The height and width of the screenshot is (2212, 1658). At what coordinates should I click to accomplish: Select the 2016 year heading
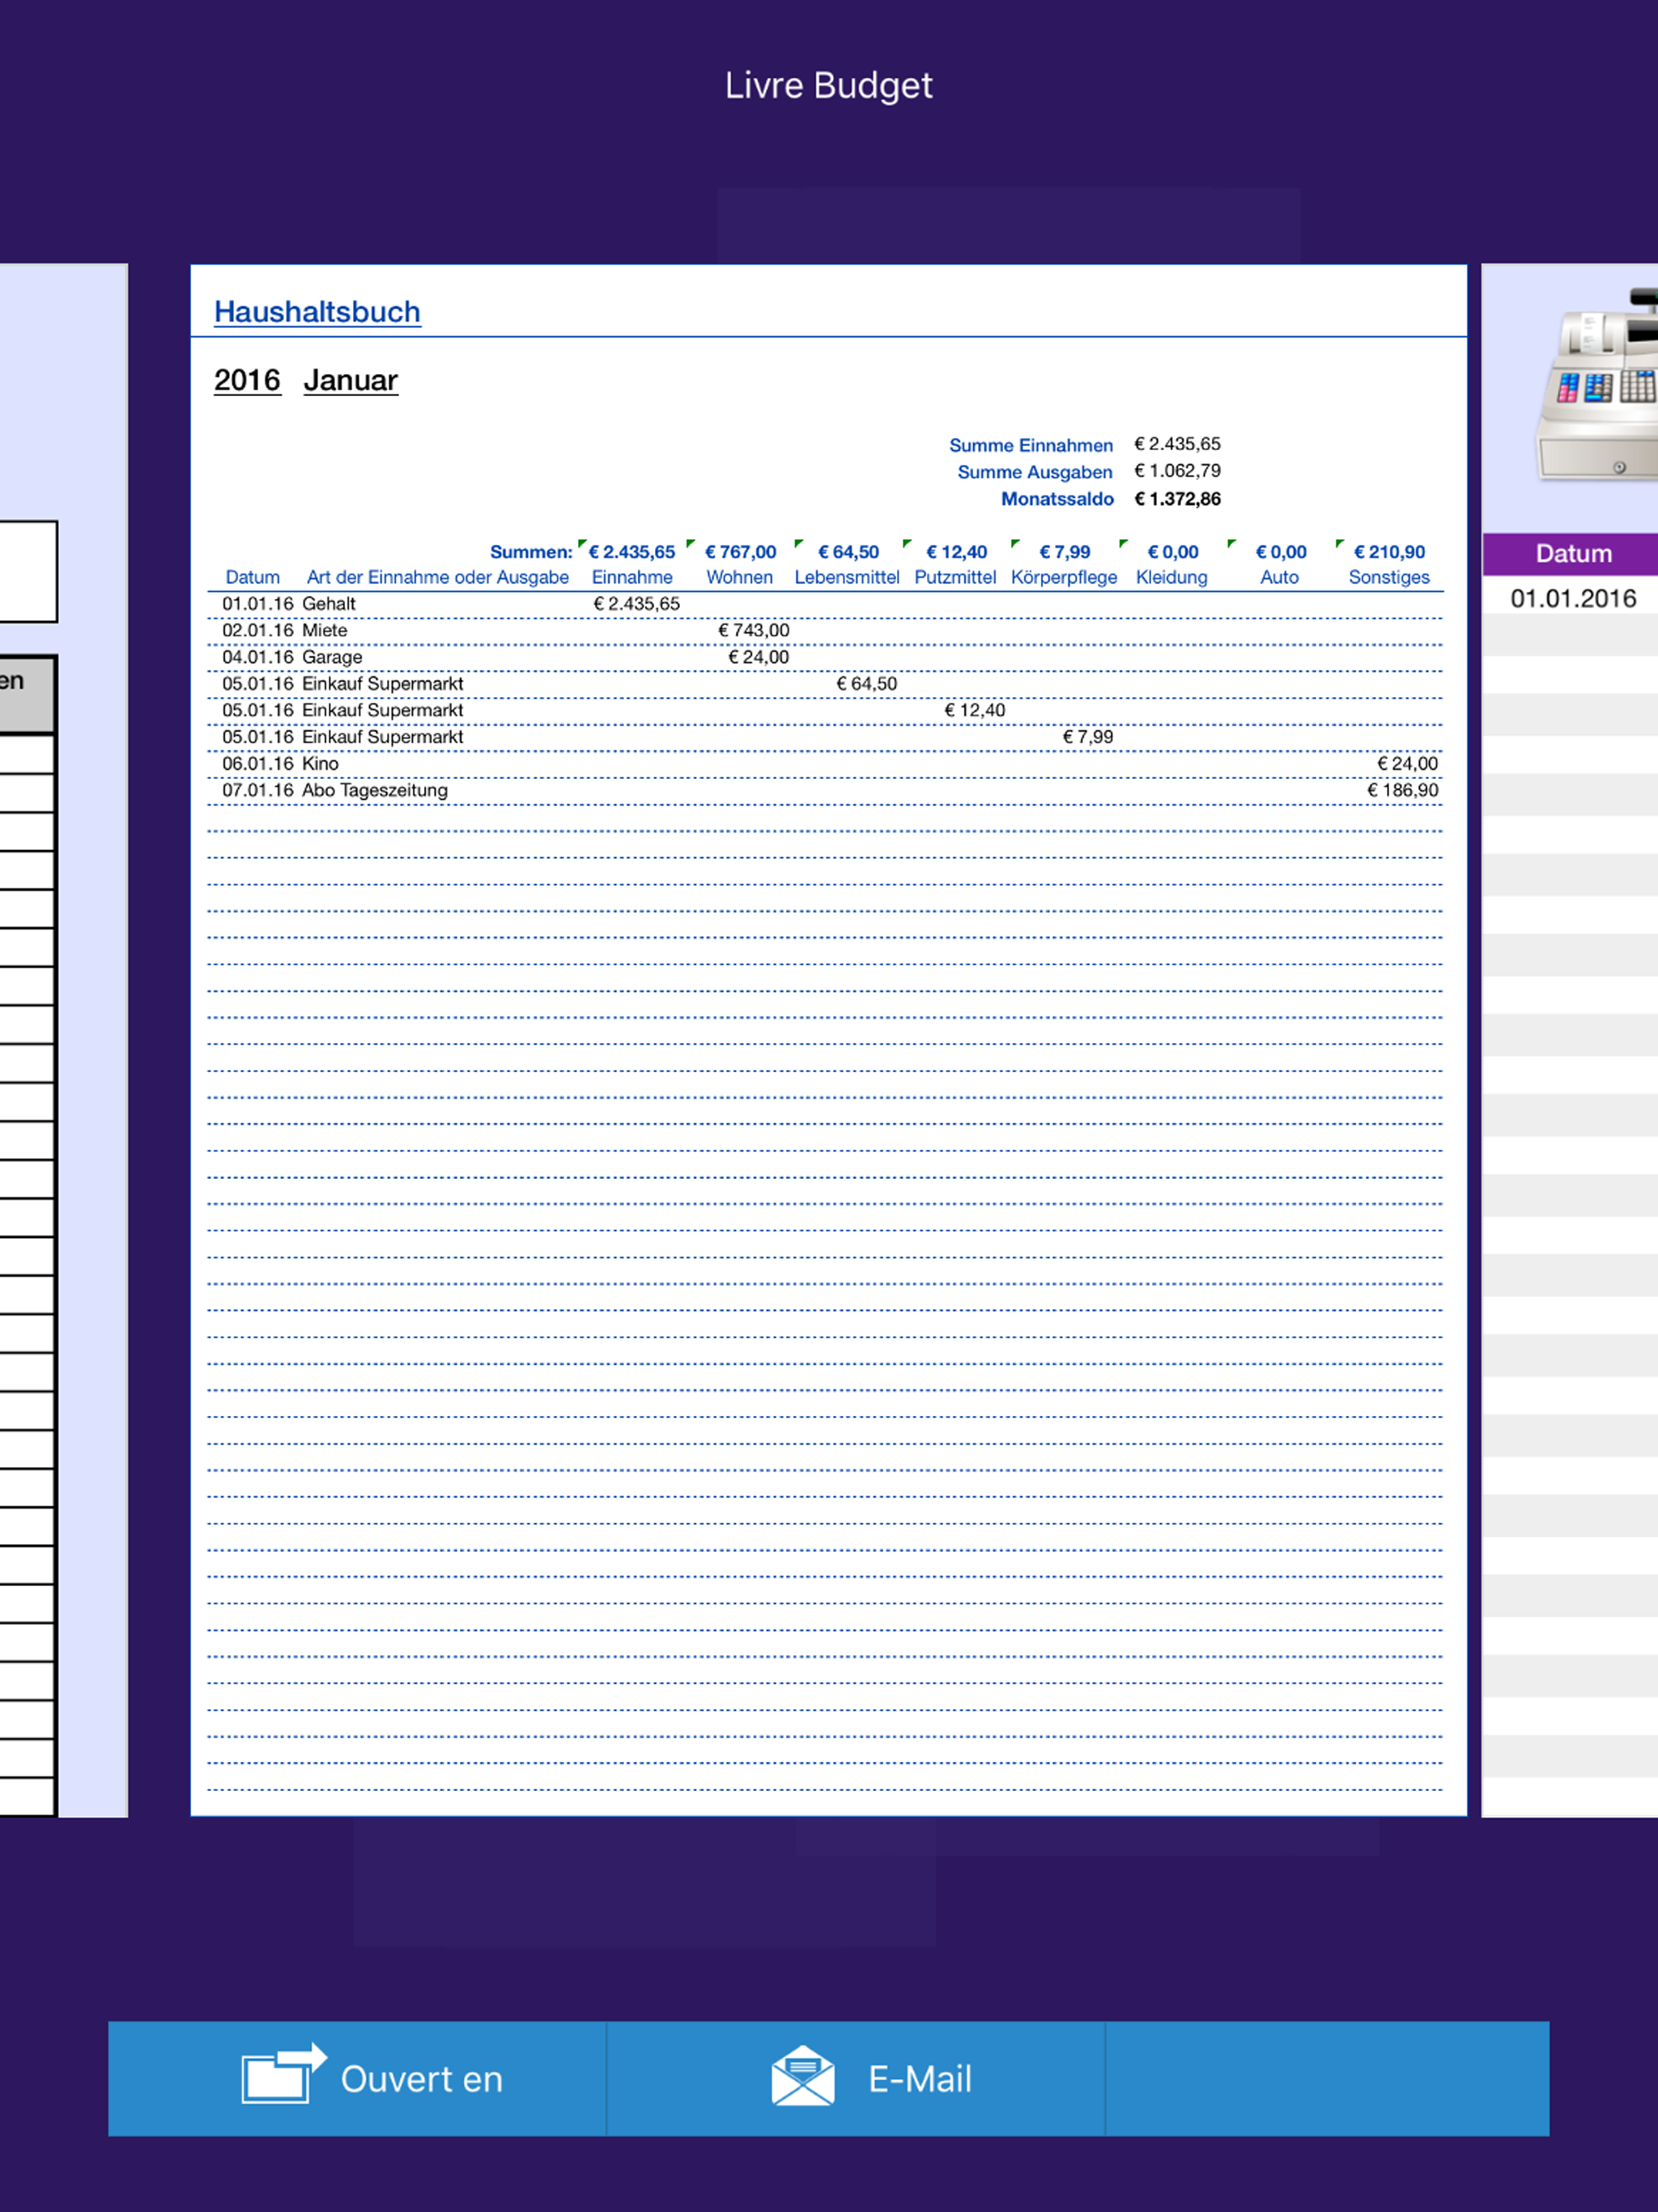click(246, 380)
